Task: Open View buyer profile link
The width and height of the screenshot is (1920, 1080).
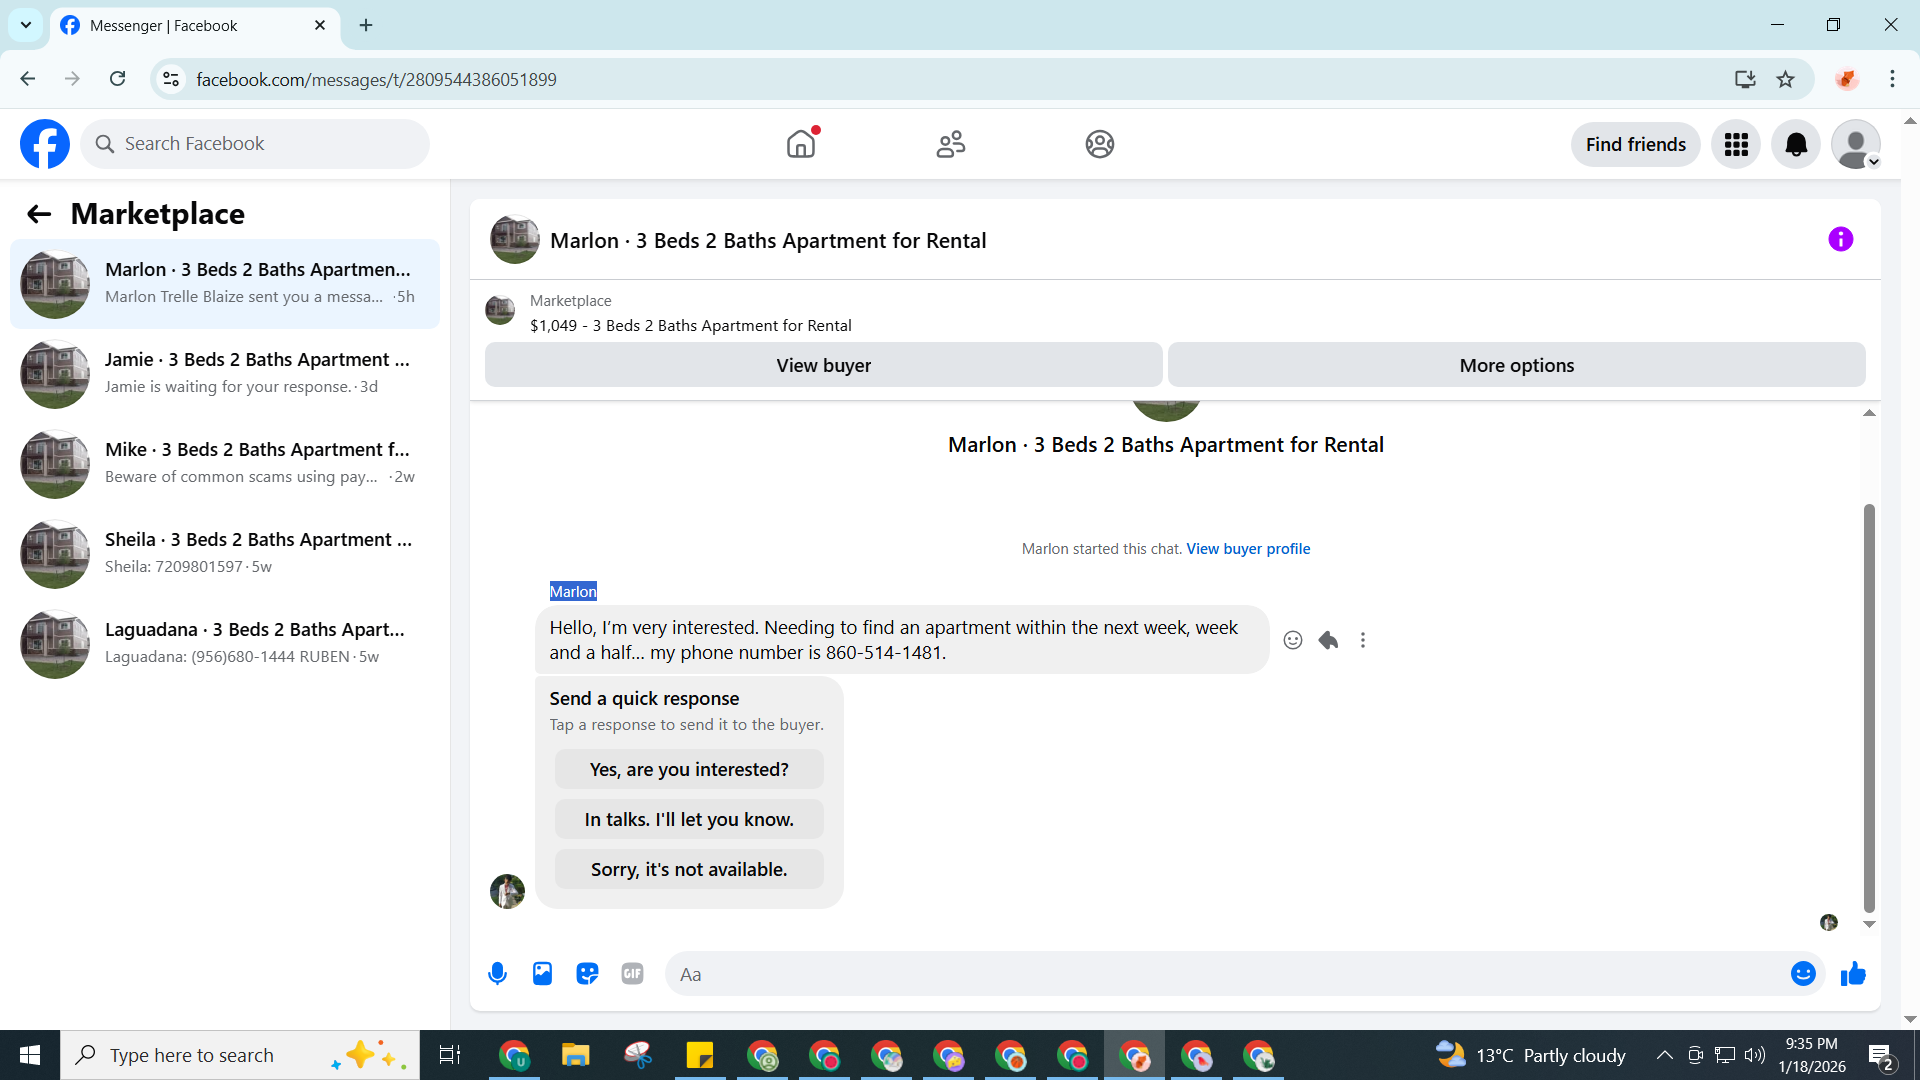Action: (x=1248, y=549)
